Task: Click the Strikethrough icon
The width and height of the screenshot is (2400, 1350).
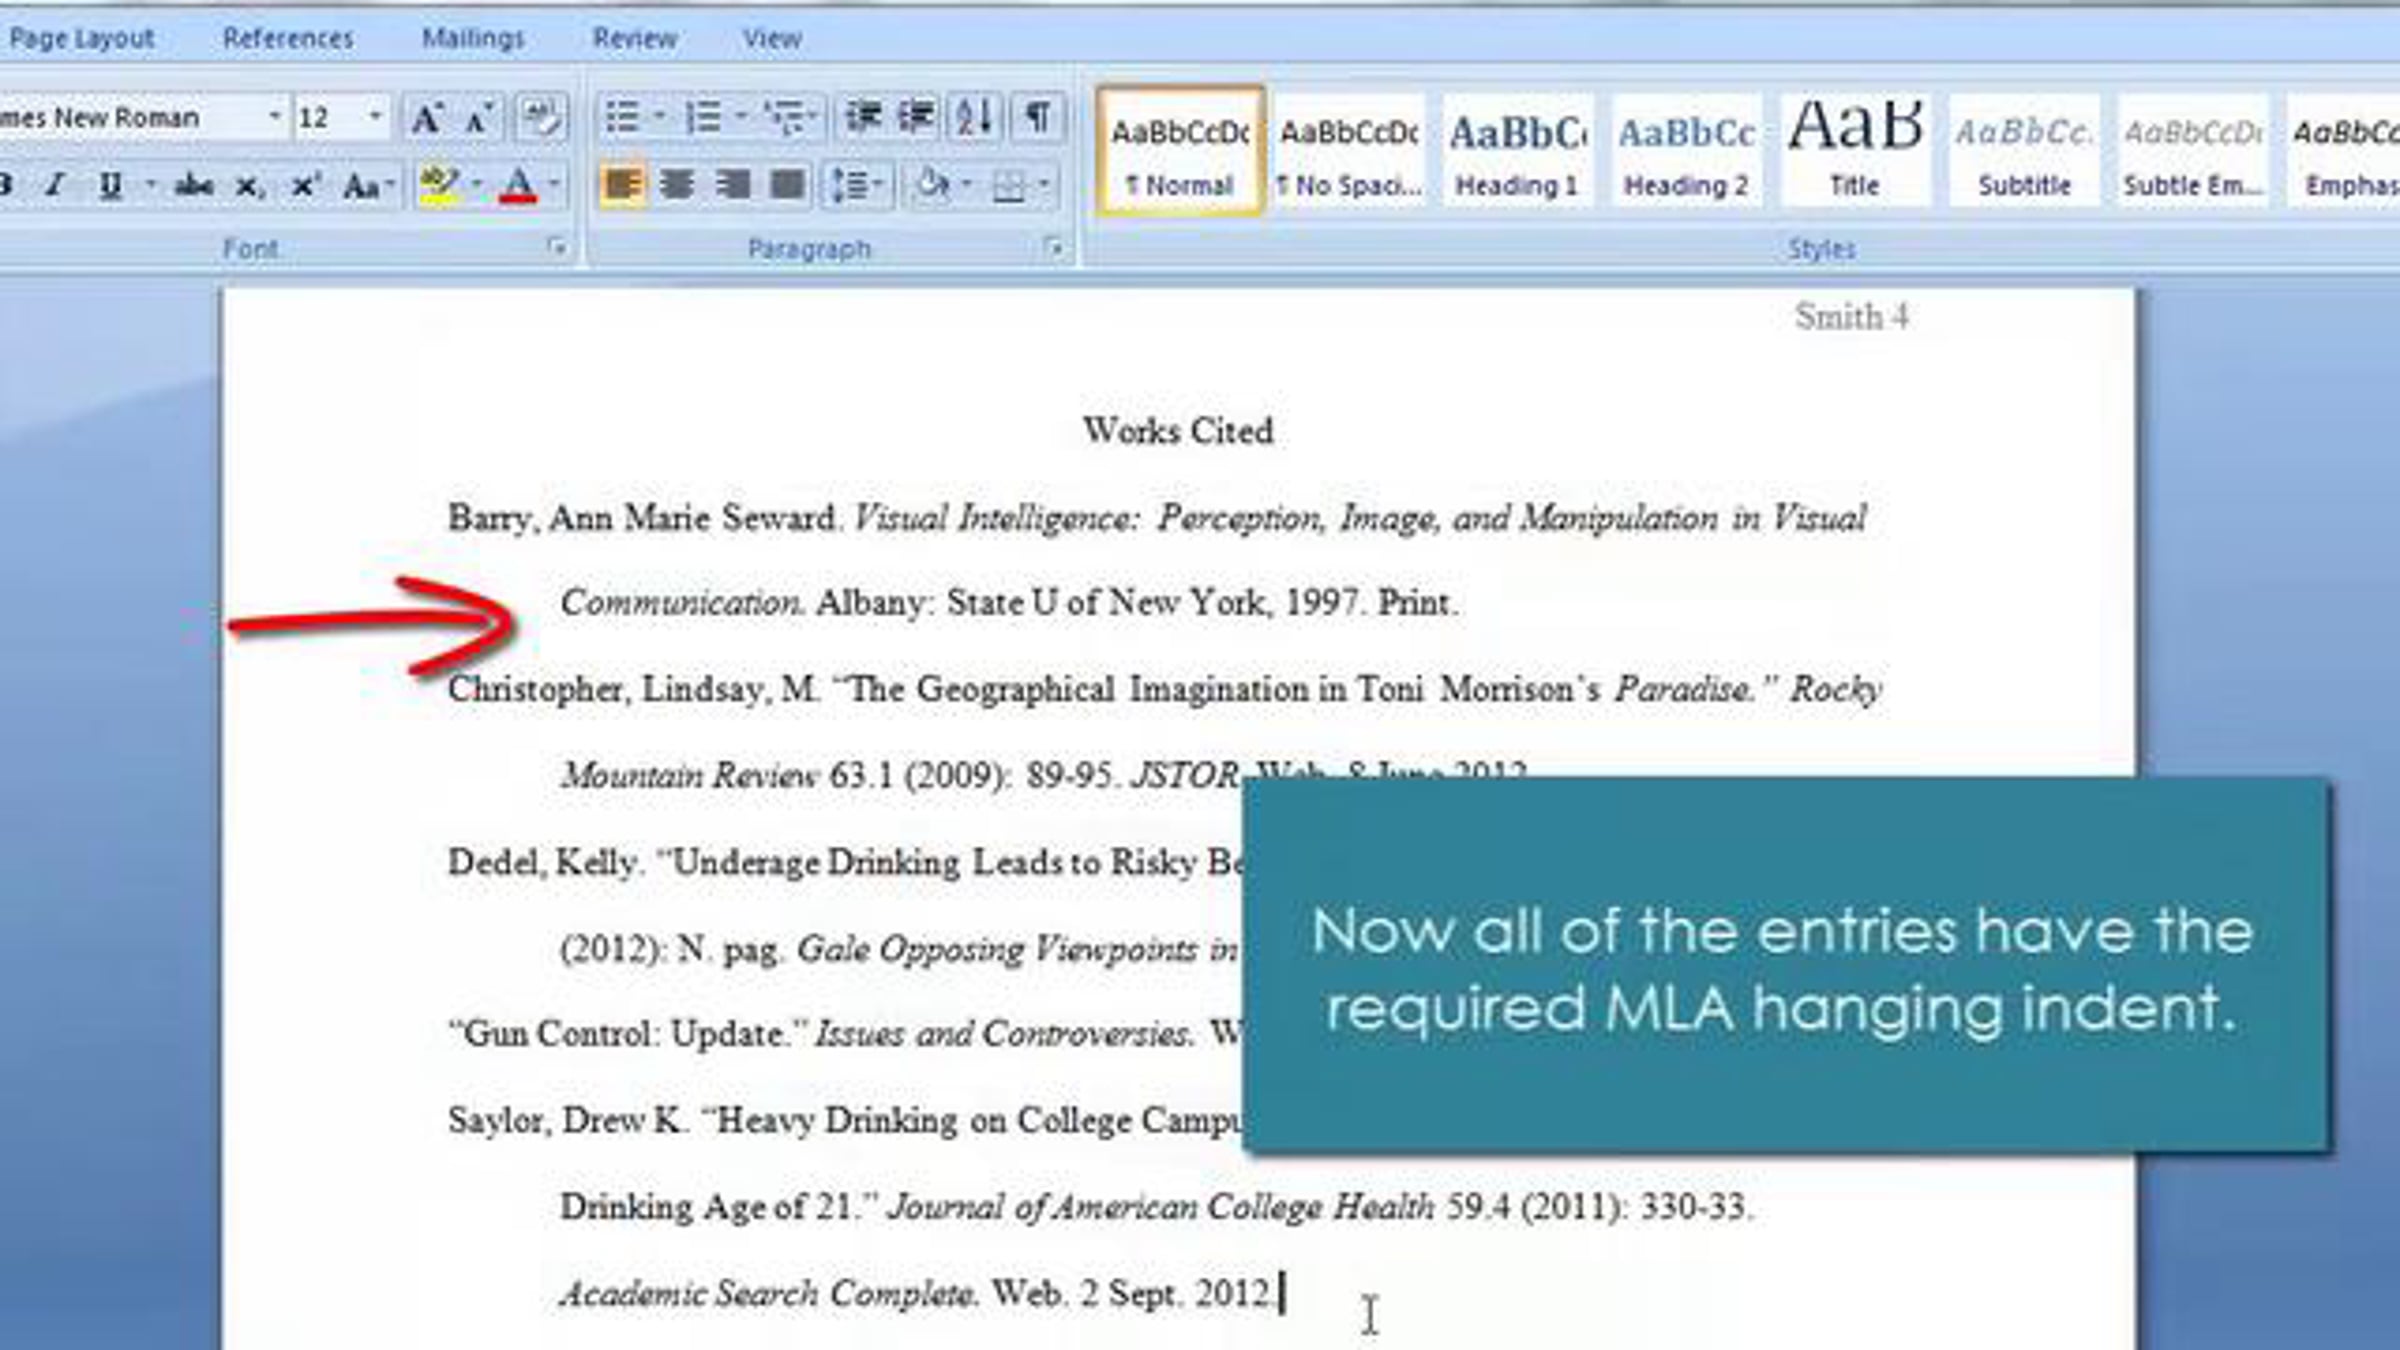Action: [194, 186]
